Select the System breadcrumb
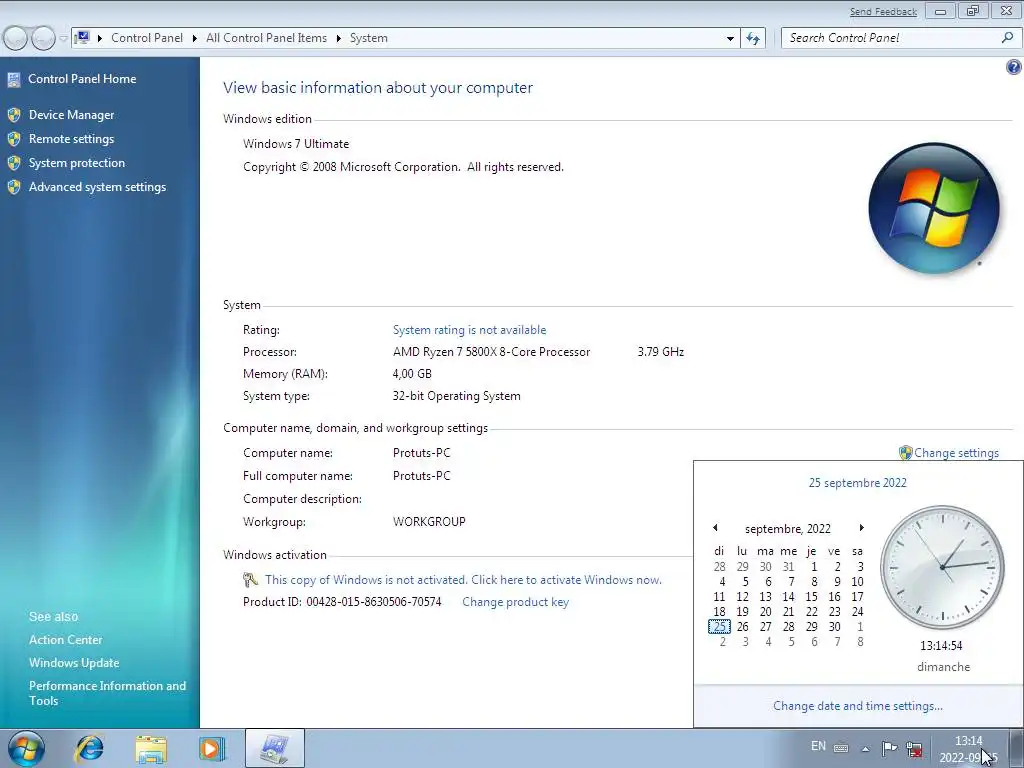1024x768 pixels. [368, 38]
